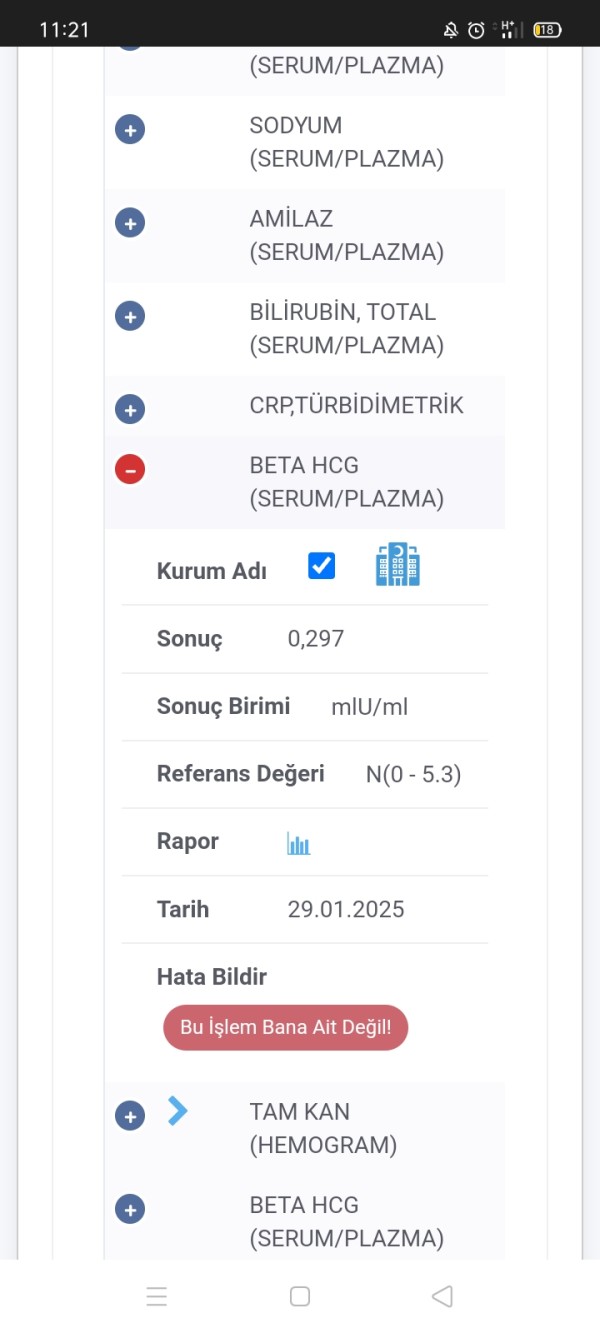This screenshot has width=600, height=1333.
Task: Open the Rapor bar chart icon
Action: (x=299, y=843)
